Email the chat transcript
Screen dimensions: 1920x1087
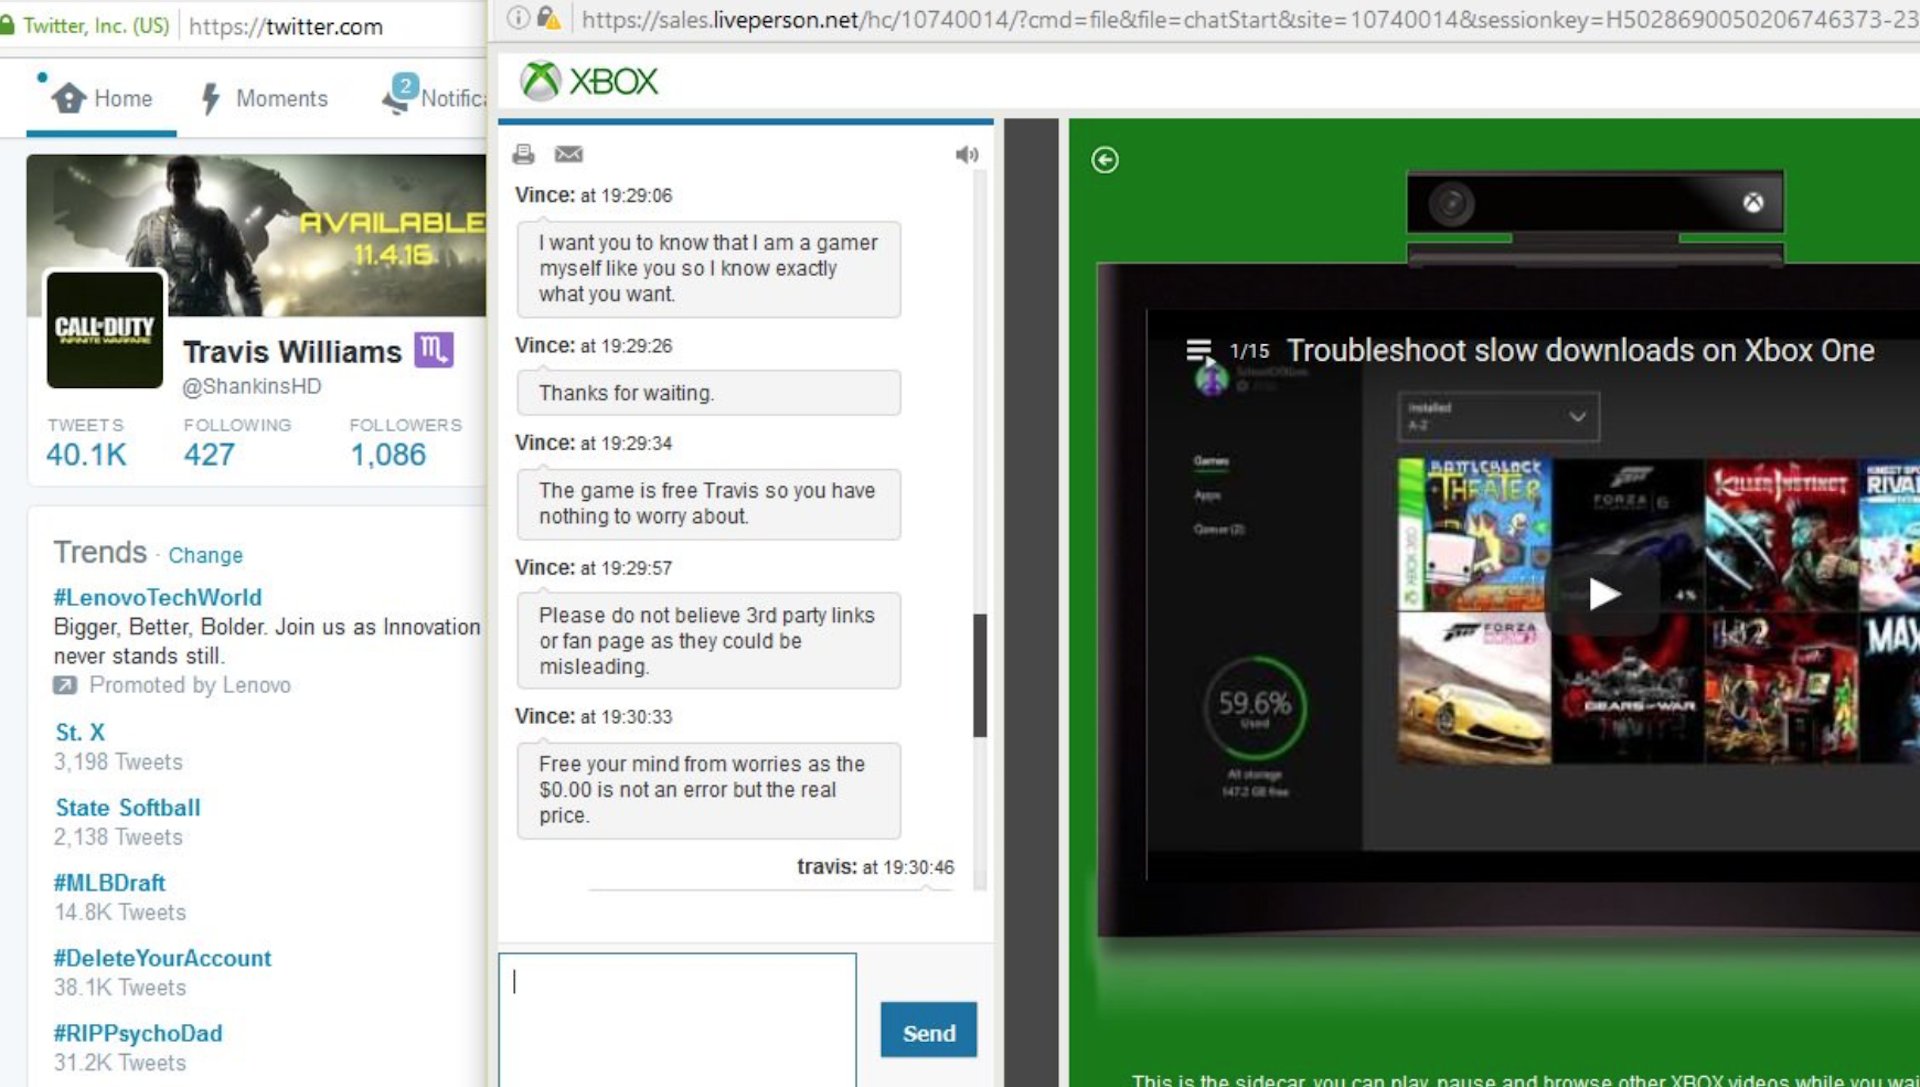click(x=569, y=154)
